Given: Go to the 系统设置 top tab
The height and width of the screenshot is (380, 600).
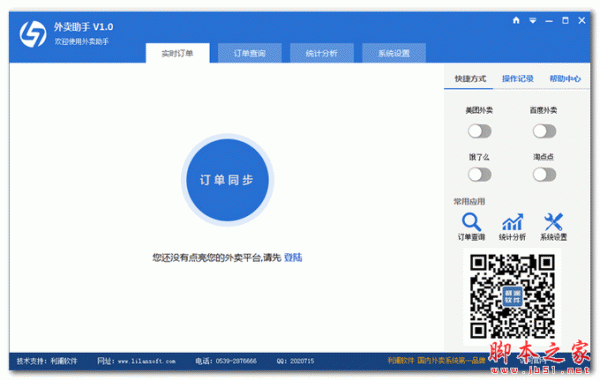Looking at the screenshot, I should [394, 53].
